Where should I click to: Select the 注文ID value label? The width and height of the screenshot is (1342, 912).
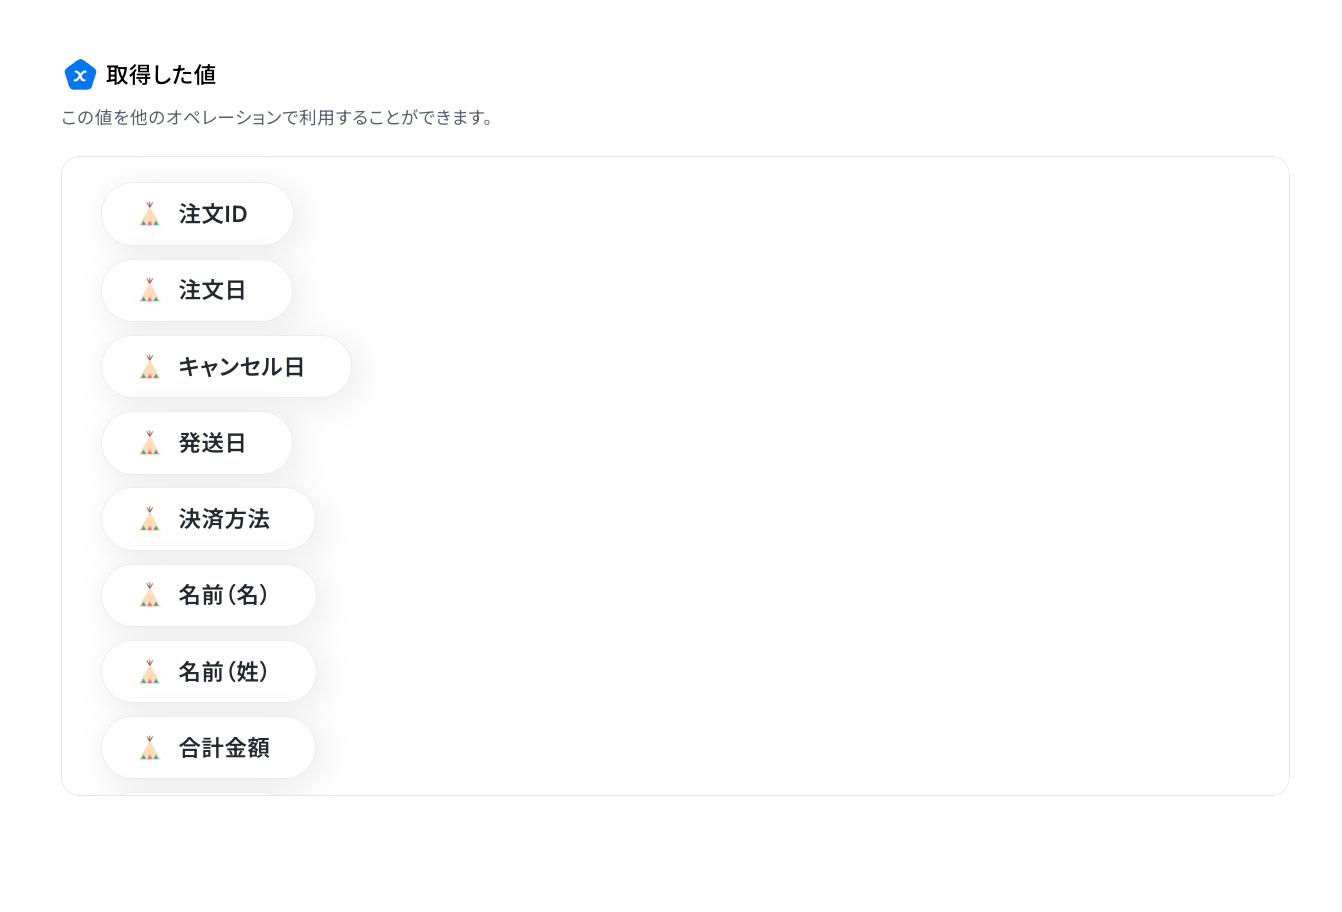click(x=213, y=214)
